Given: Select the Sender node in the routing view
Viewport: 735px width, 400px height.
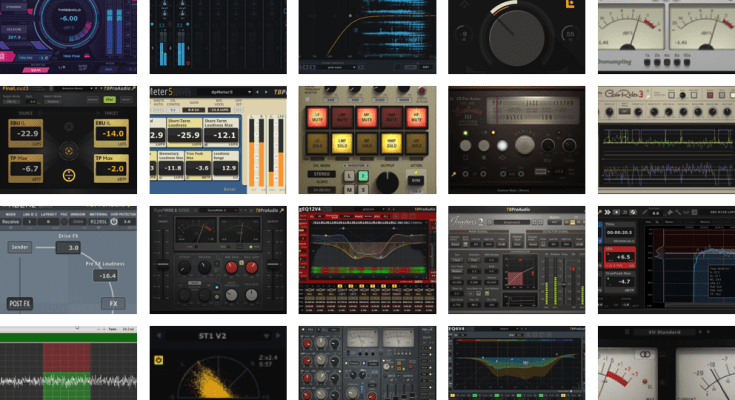Looking at the screenshot, I should coord(19,246).
